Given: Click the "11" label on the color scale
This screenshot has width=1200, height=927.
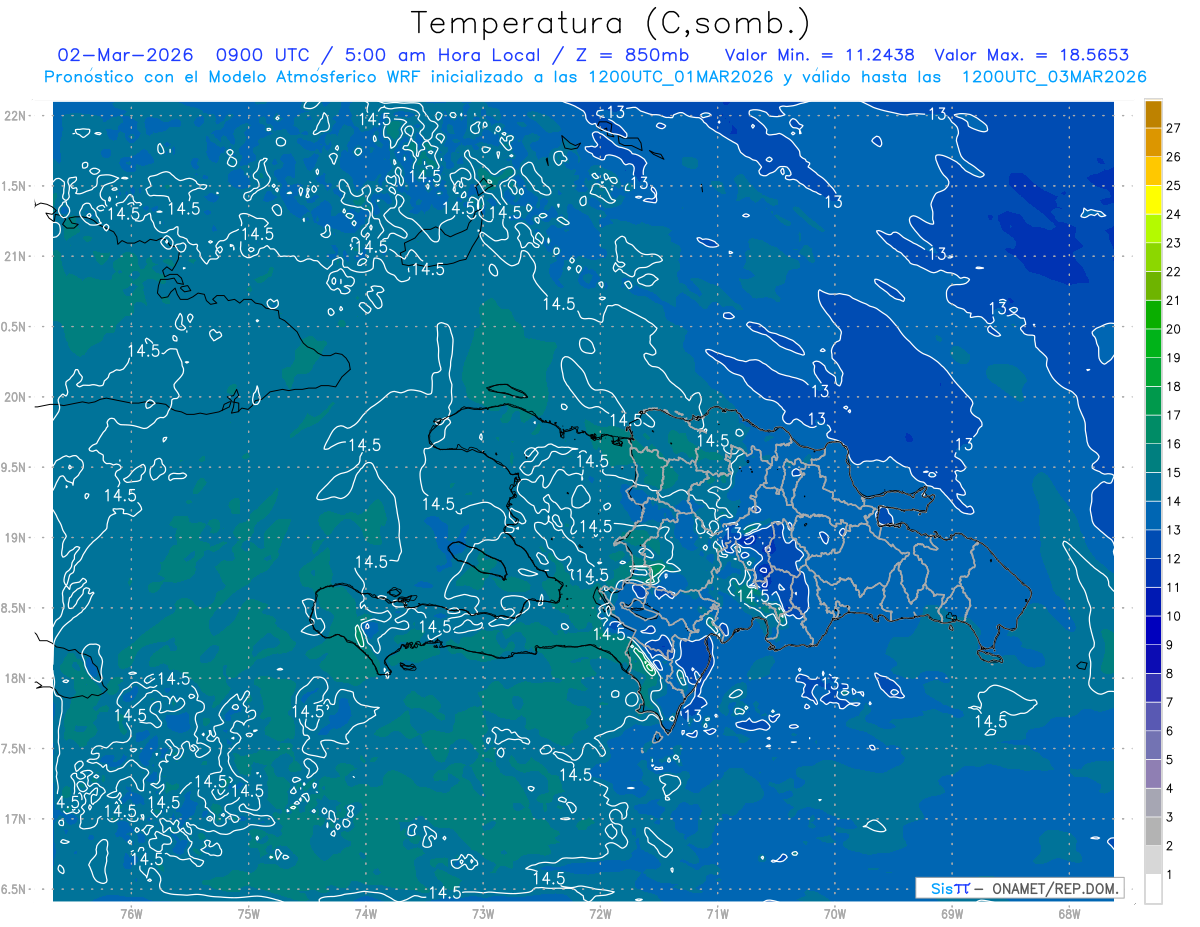Looking at the screenshot, I should [x=1173, y=588].
